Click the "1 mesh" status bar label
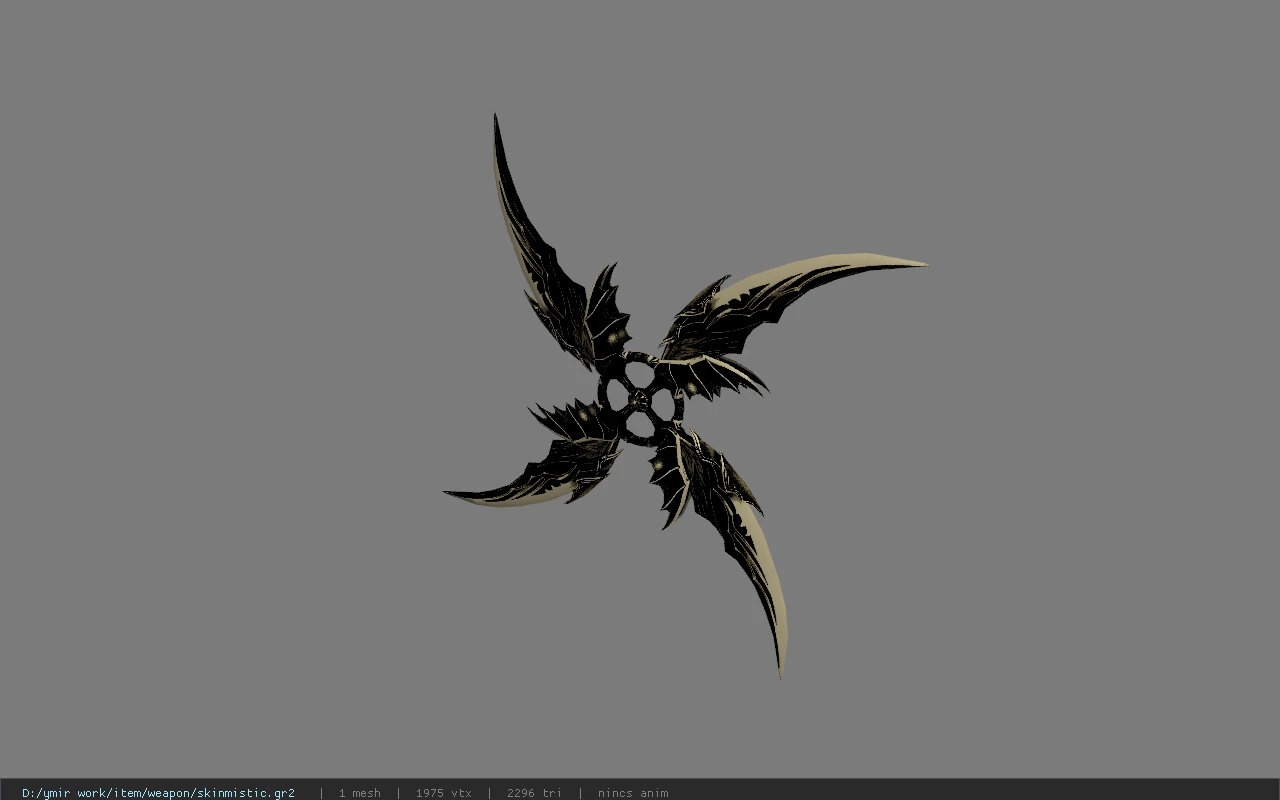1280x800 pixels. 359,793
